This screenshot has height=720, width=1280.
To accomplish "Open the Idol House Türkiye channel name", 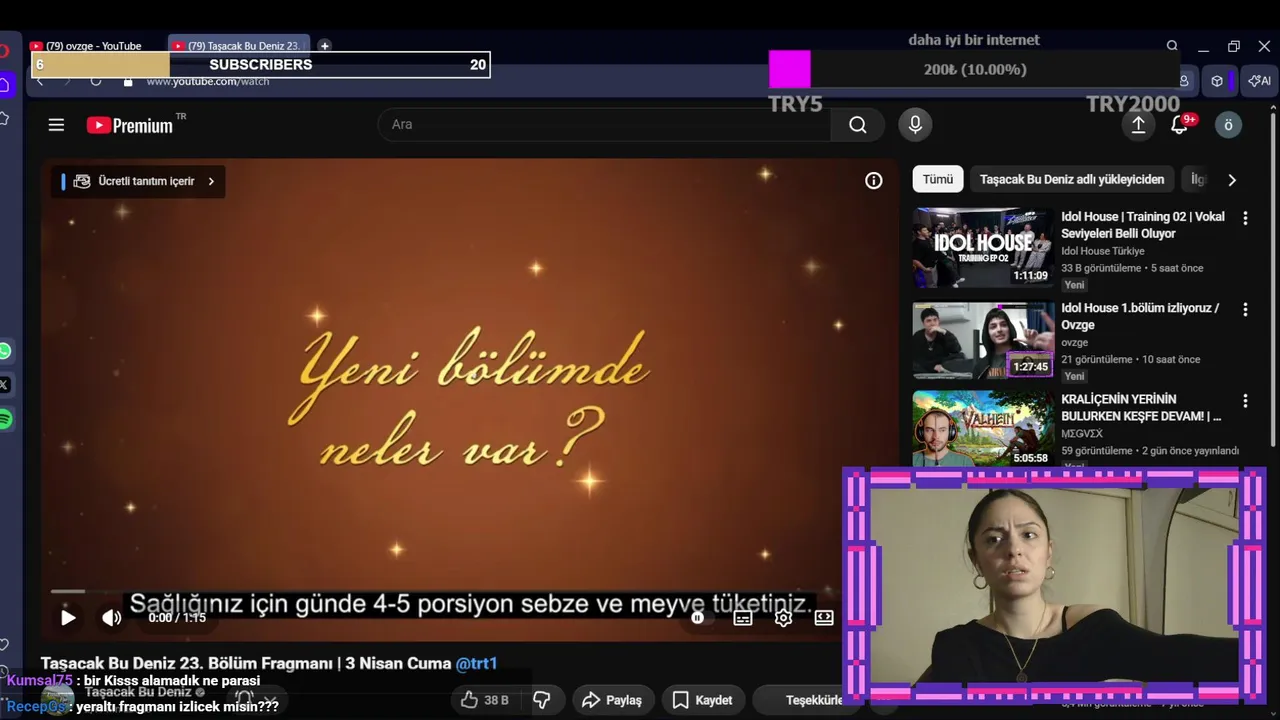I will (1103, 251).
